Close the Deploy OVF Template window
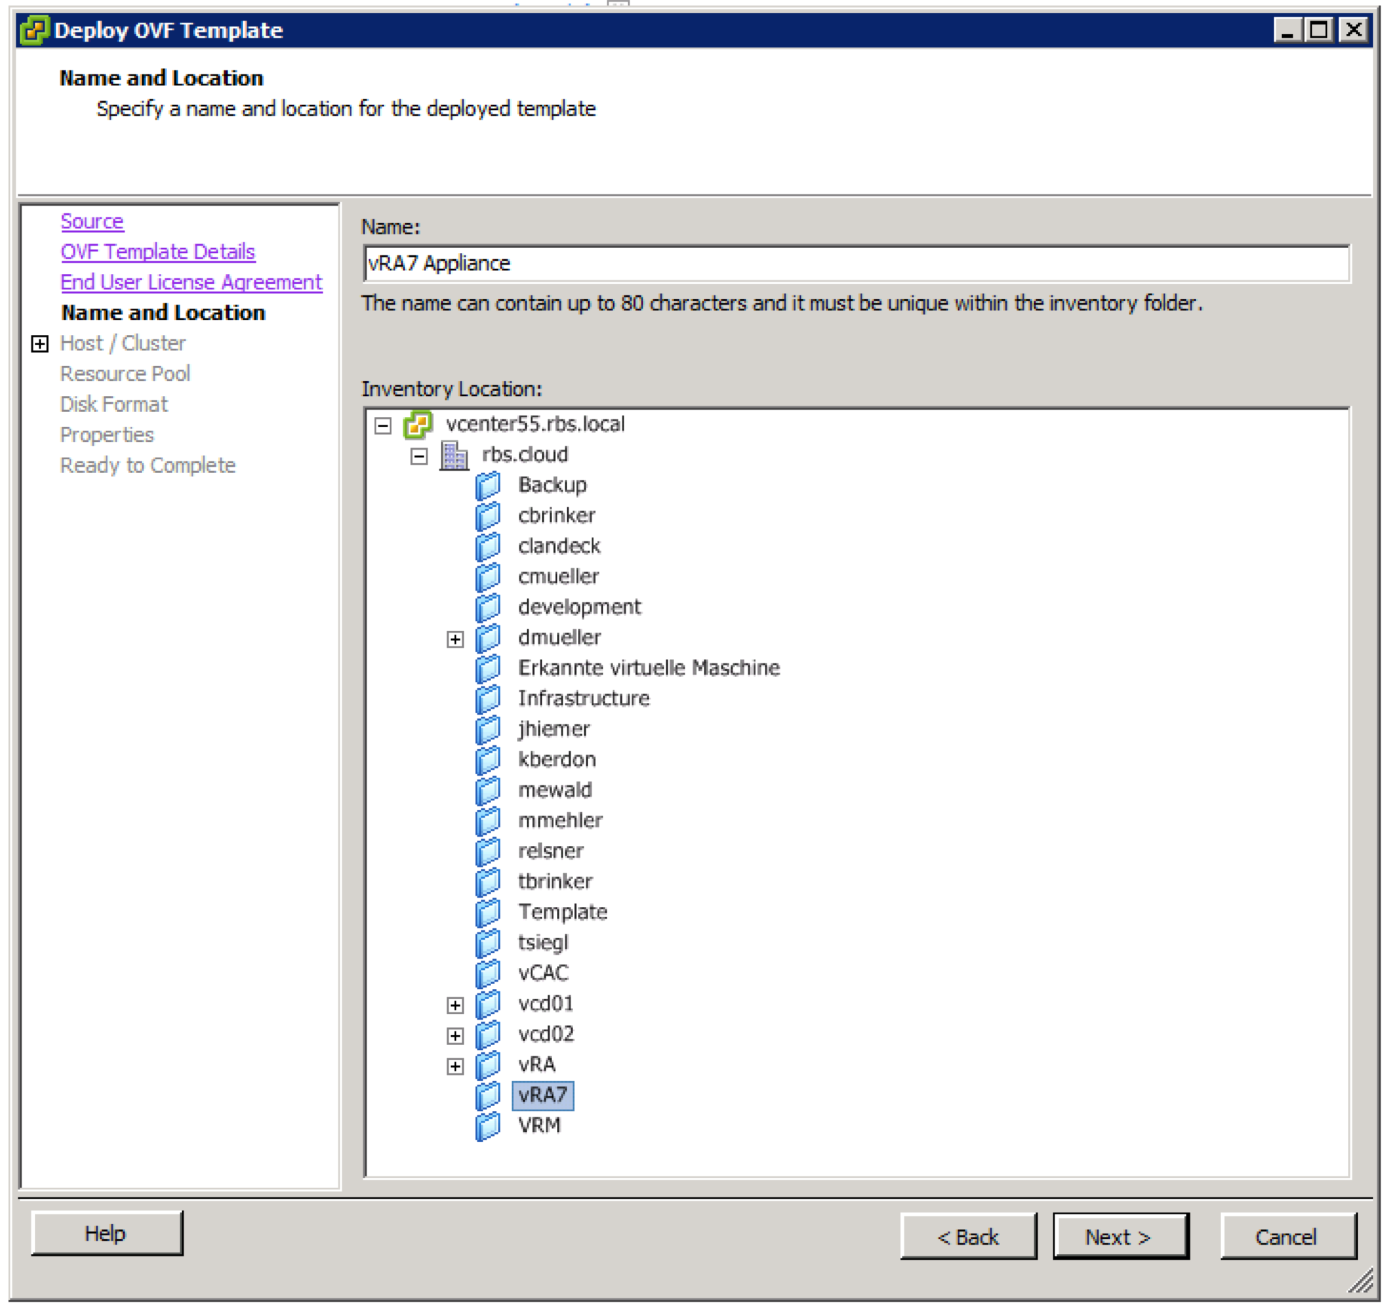Screen dimensions: 1390x1313 (x=1353, y=30)
